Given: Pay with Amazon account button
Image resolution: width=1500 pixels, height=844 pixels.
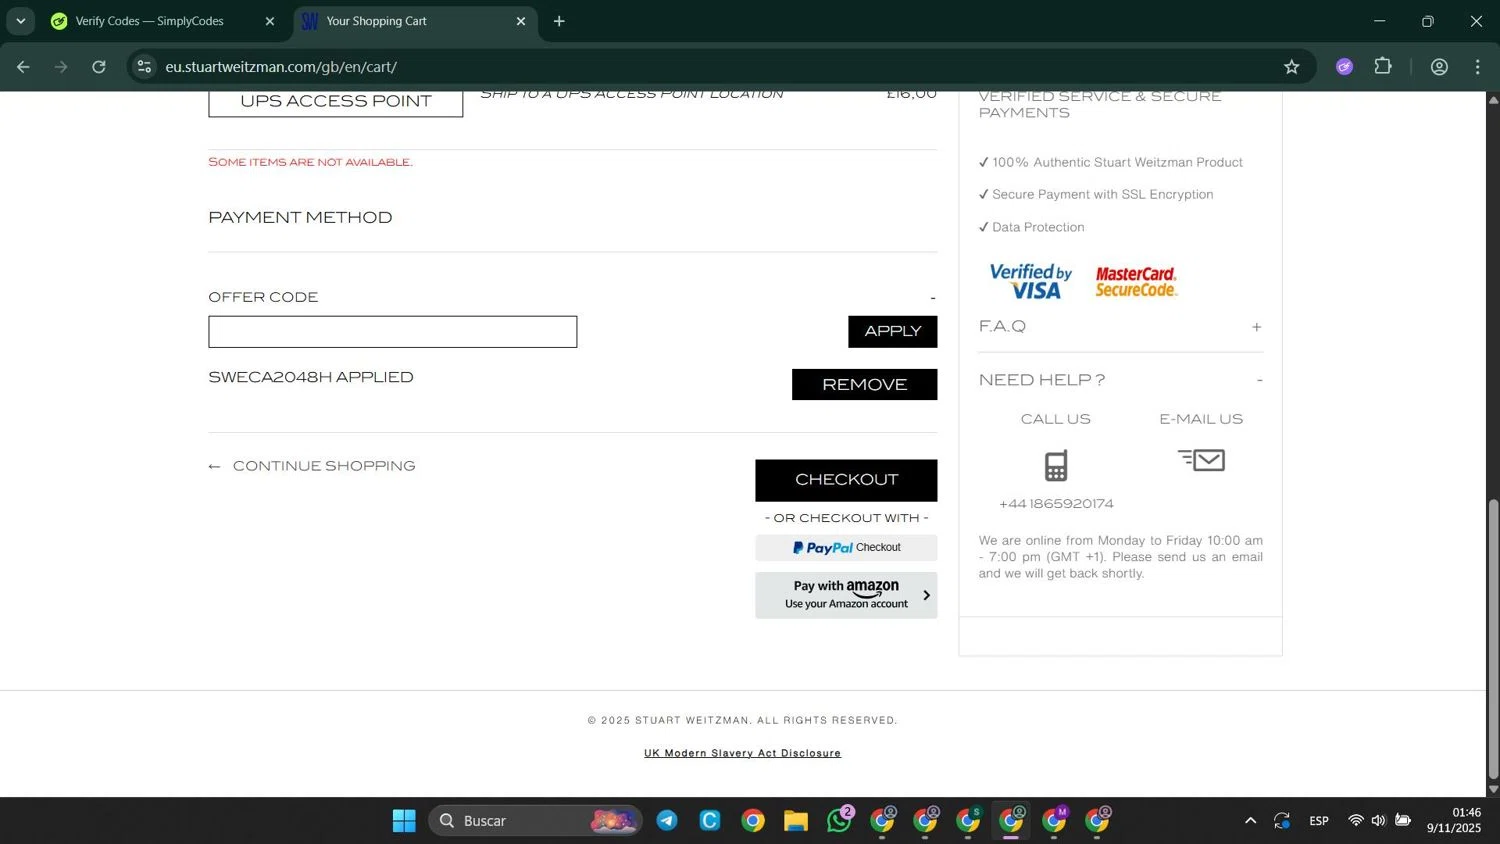Looking at the screenshot, I should pyautogui.click(x=846, y=595).
